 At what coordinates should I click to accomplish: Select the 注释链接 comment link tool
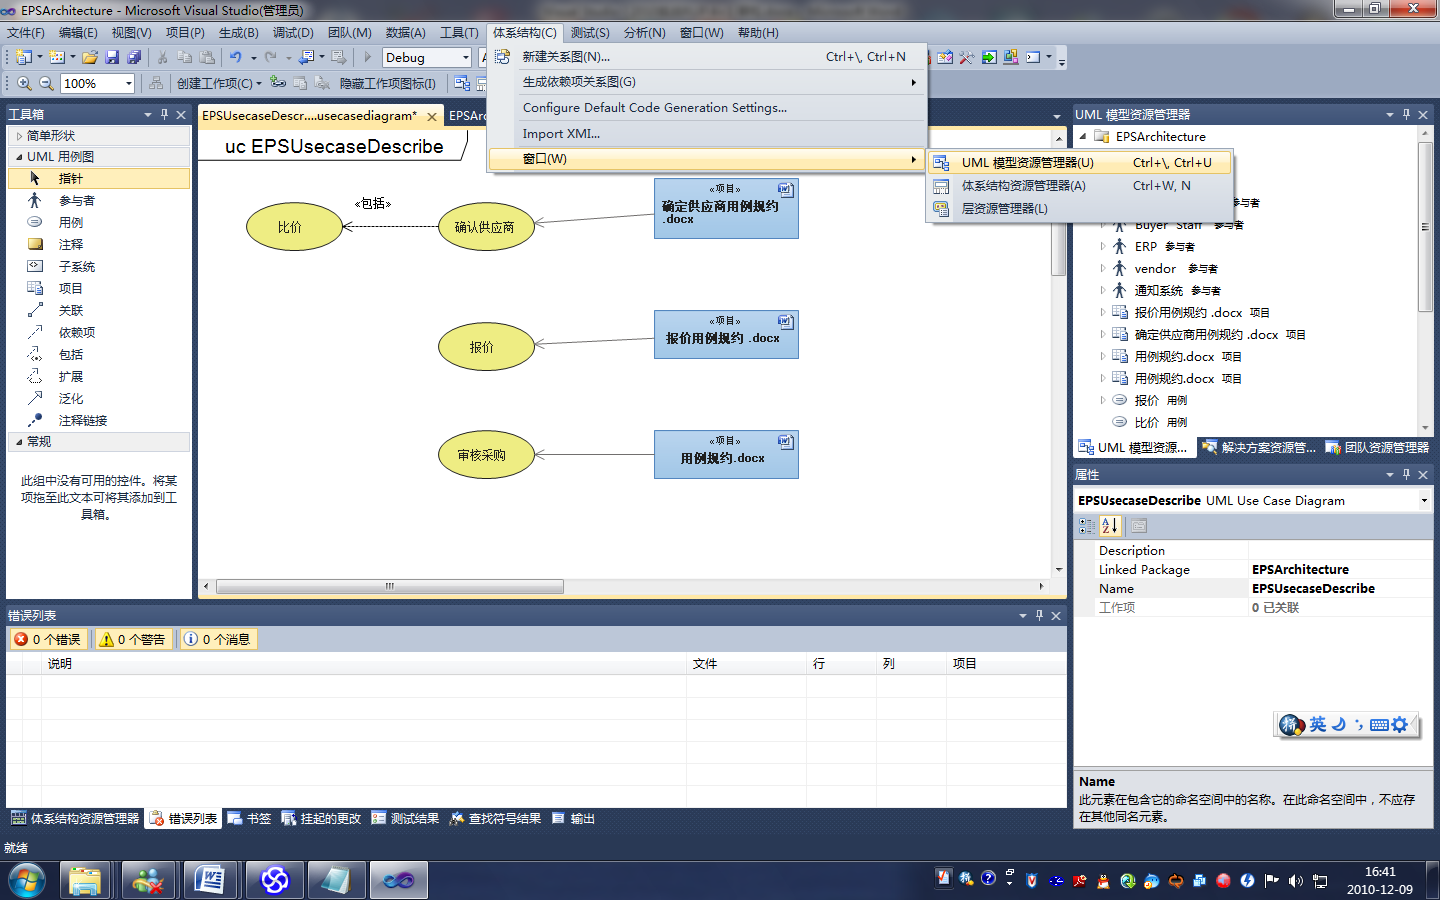click(98, 420)
